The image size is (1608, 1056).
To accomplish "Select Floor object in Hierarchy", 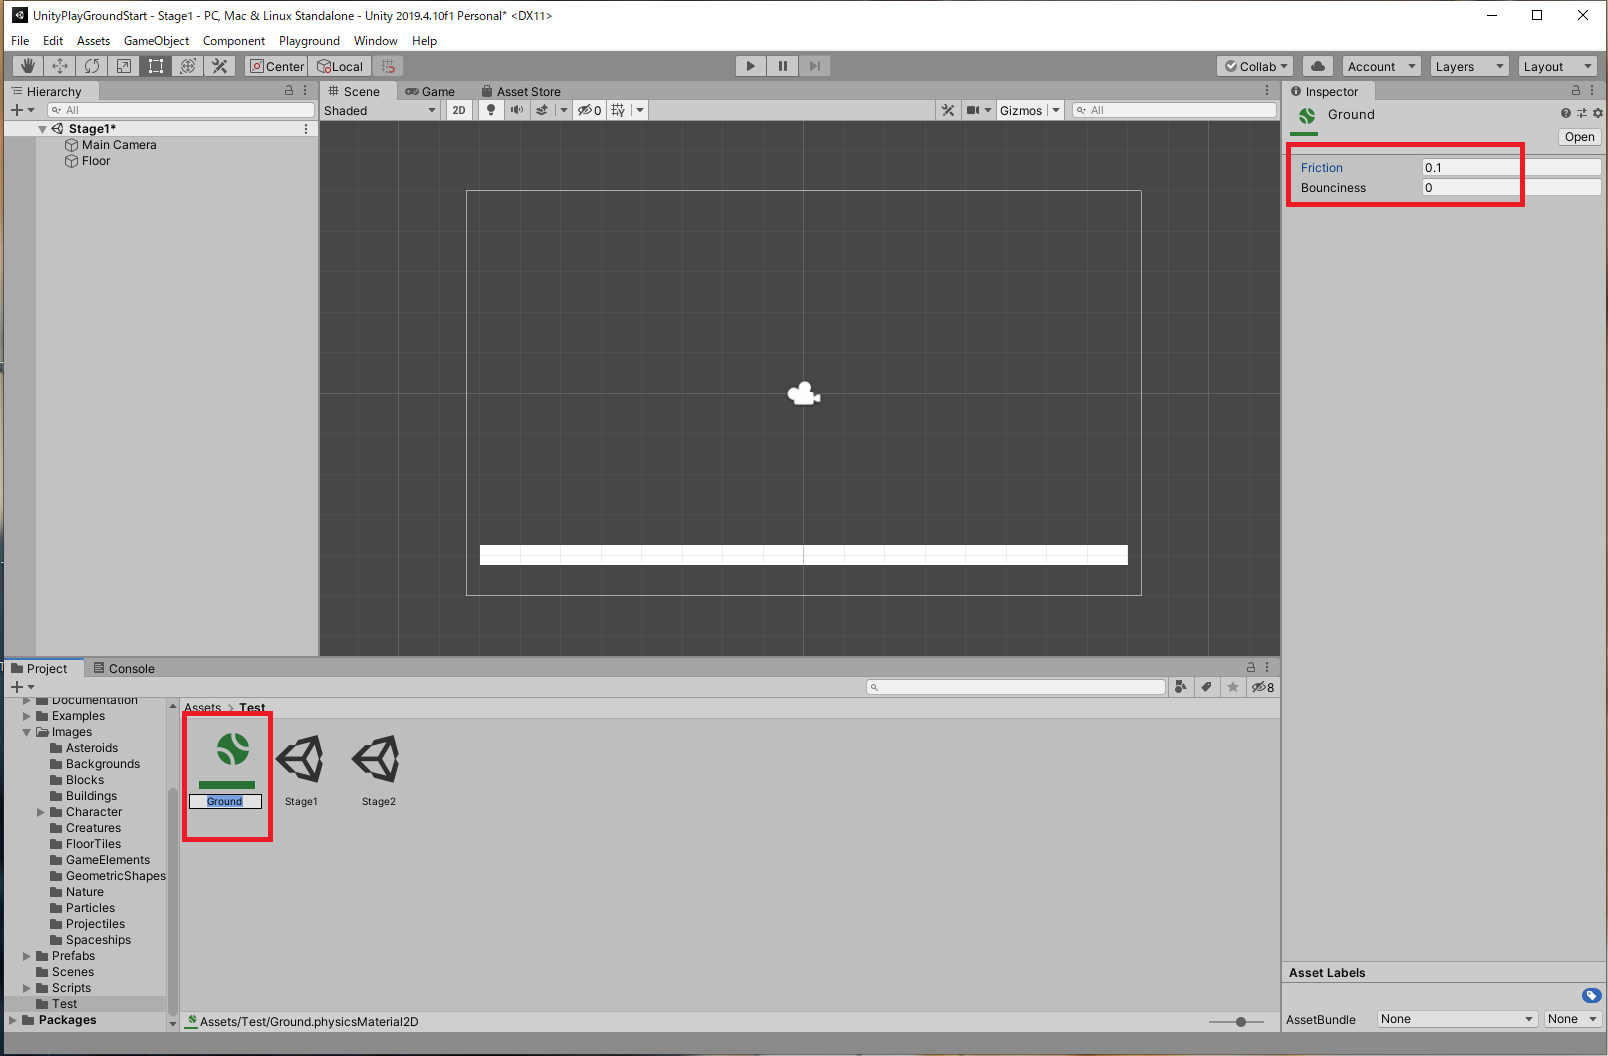I will (x=96, y=161).
